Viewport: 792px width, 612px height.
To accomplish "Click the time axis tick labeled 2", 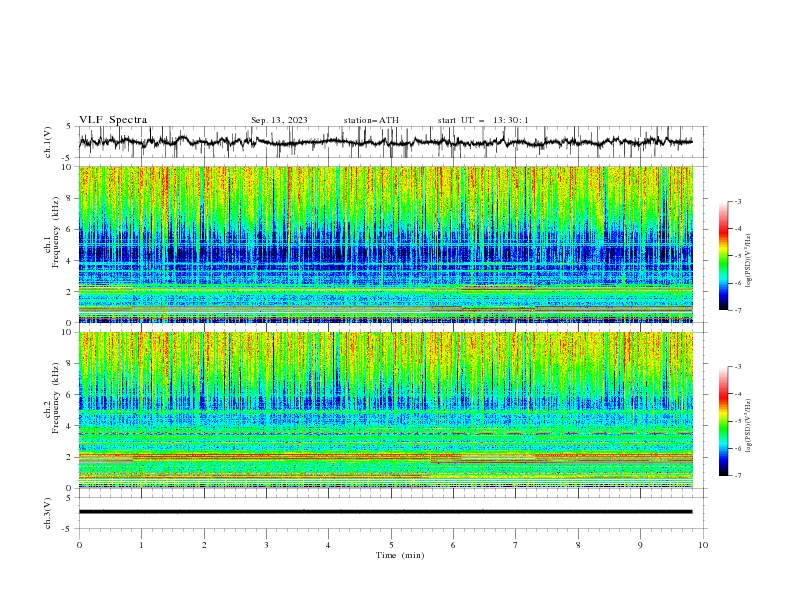I will click(204, 545).
